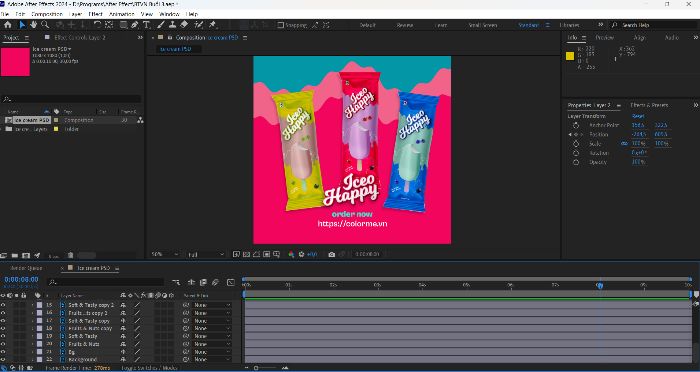
Task: Toggle Position stopwatch in Properties panel
Action: point(575,134)
